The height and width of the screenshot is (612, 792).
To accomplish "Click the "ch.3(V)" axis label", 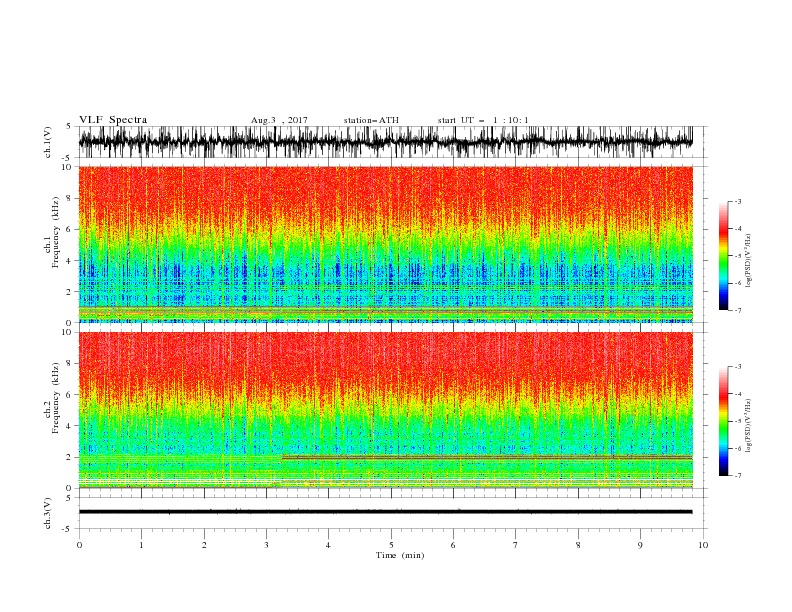I will [48, 513].
